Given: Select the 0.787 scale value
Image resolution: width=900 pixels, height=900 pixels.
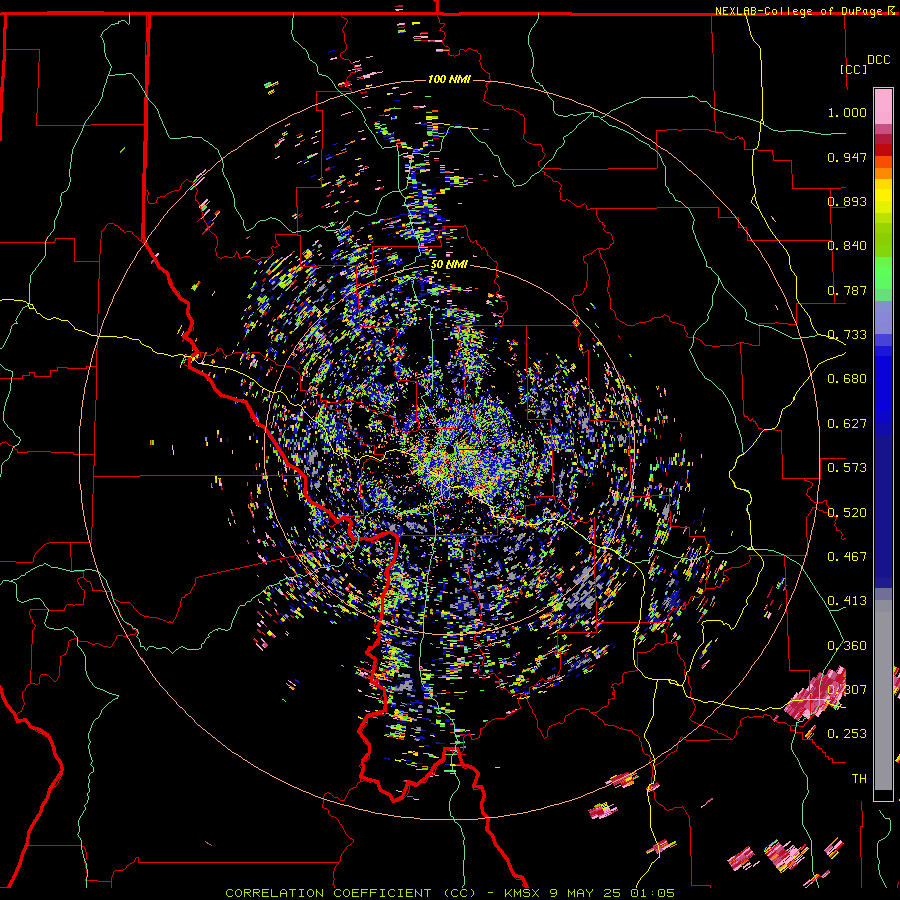Looking at the screenshot, I should 847,290.
